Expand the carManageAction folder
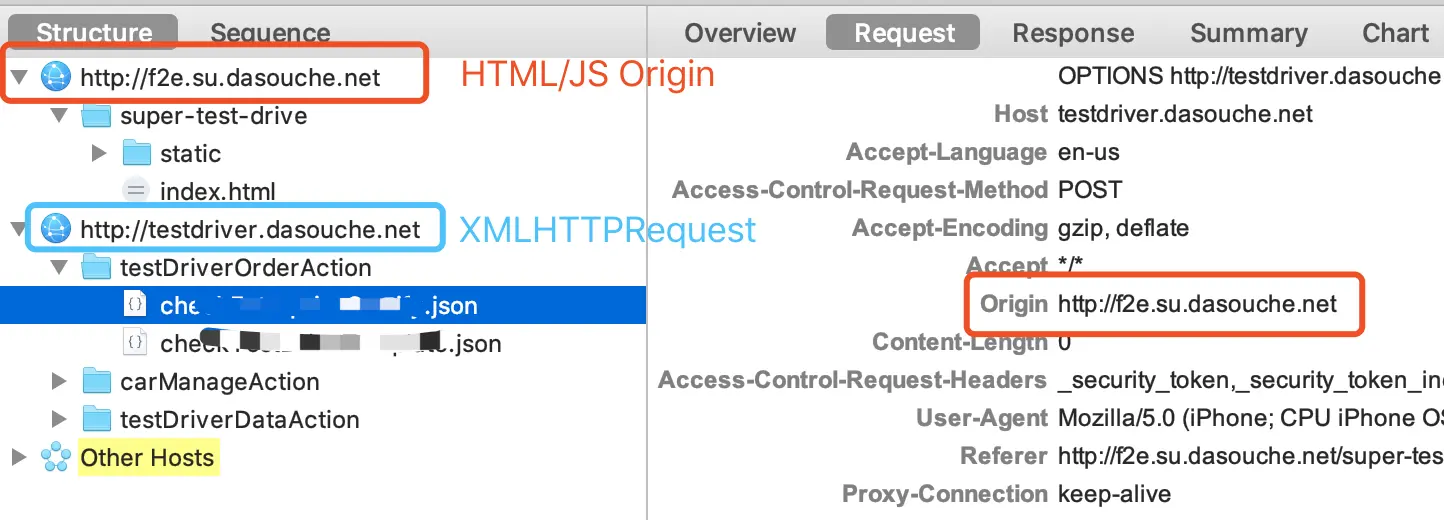 (59, 382)
